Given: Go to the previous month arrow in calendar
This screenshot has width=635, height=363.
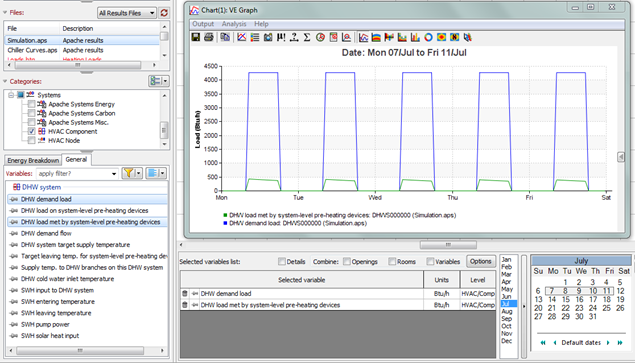Looking at the screenshot, I should [555, 343].
